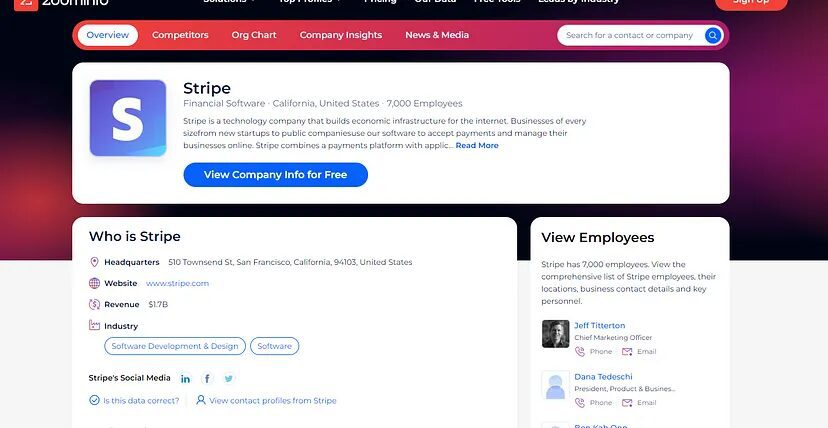This screenshot has width=828, height=428.
Task: Click Dana Tedeschi's email envelope icon
Action: click(x=627, y=403)
